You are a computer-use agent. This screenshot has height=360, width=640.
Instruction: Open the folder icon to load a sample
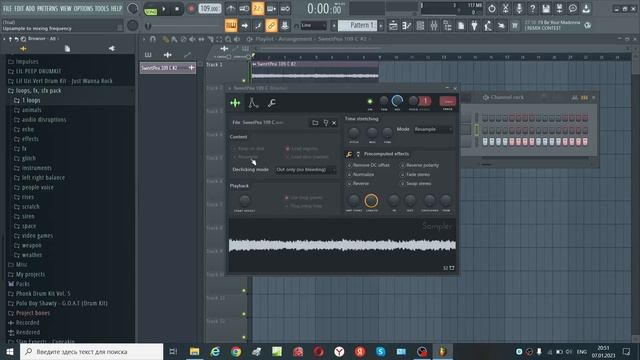(x=315, y=122)
